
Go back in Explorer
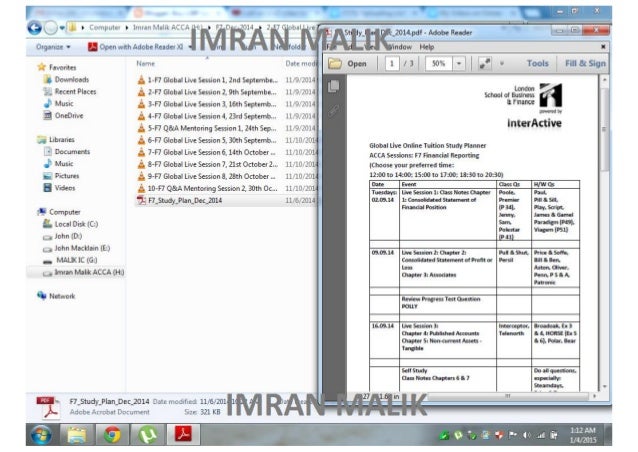tap(35, 28)
